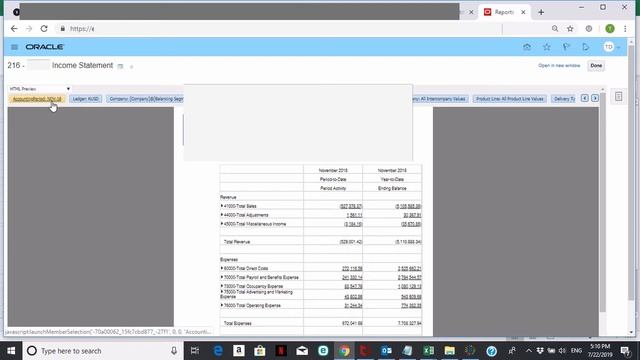Click the Year-to-Date column header

[392, 179]
